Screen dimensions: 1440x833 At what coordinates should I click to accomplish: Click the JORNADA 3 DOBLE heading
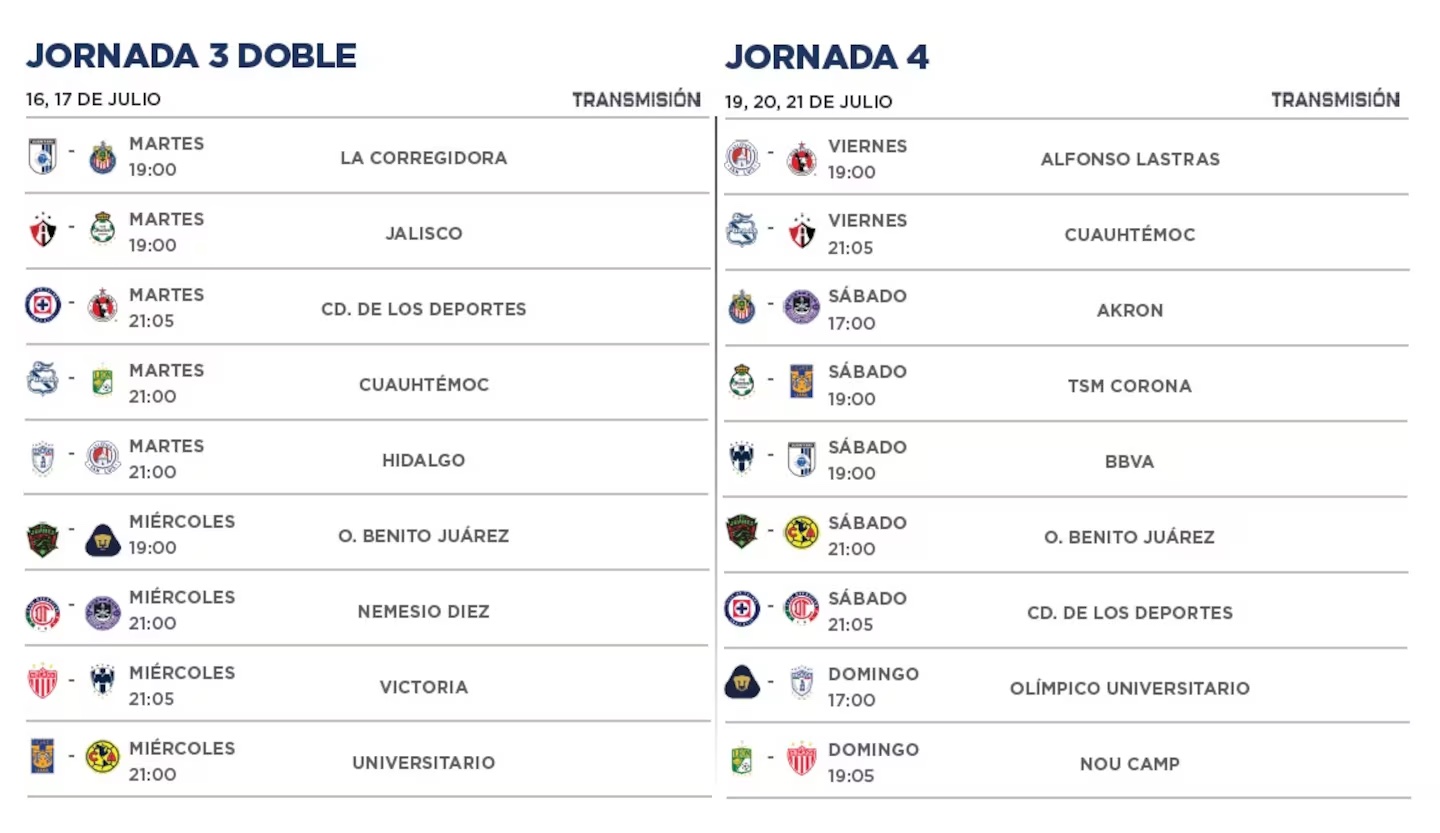pyautogui.click(x=191, y=56)
